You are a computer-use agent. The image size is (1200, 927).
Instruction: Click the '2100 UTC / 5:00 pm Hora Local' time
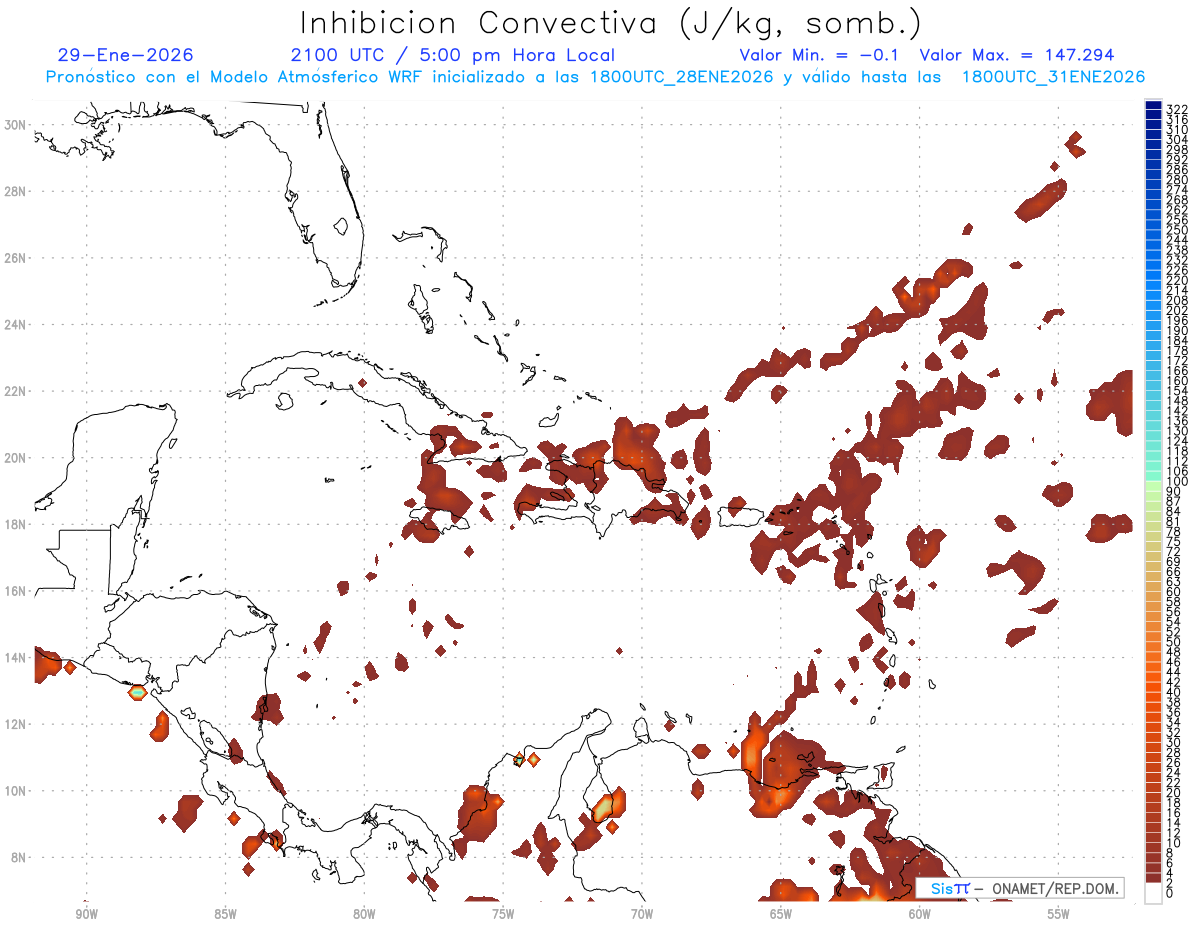452,55
